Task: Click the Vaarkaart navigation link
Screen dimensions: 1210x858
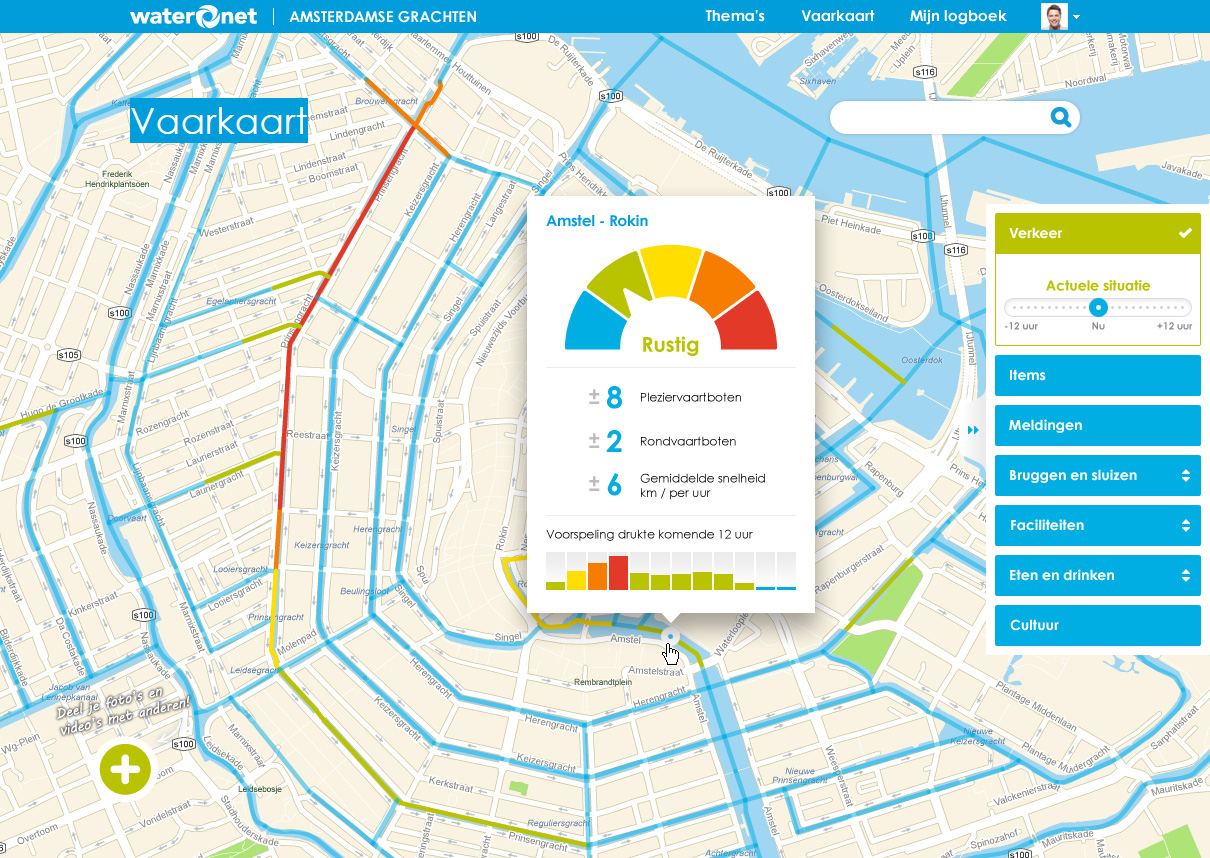Action: [837, 16]
